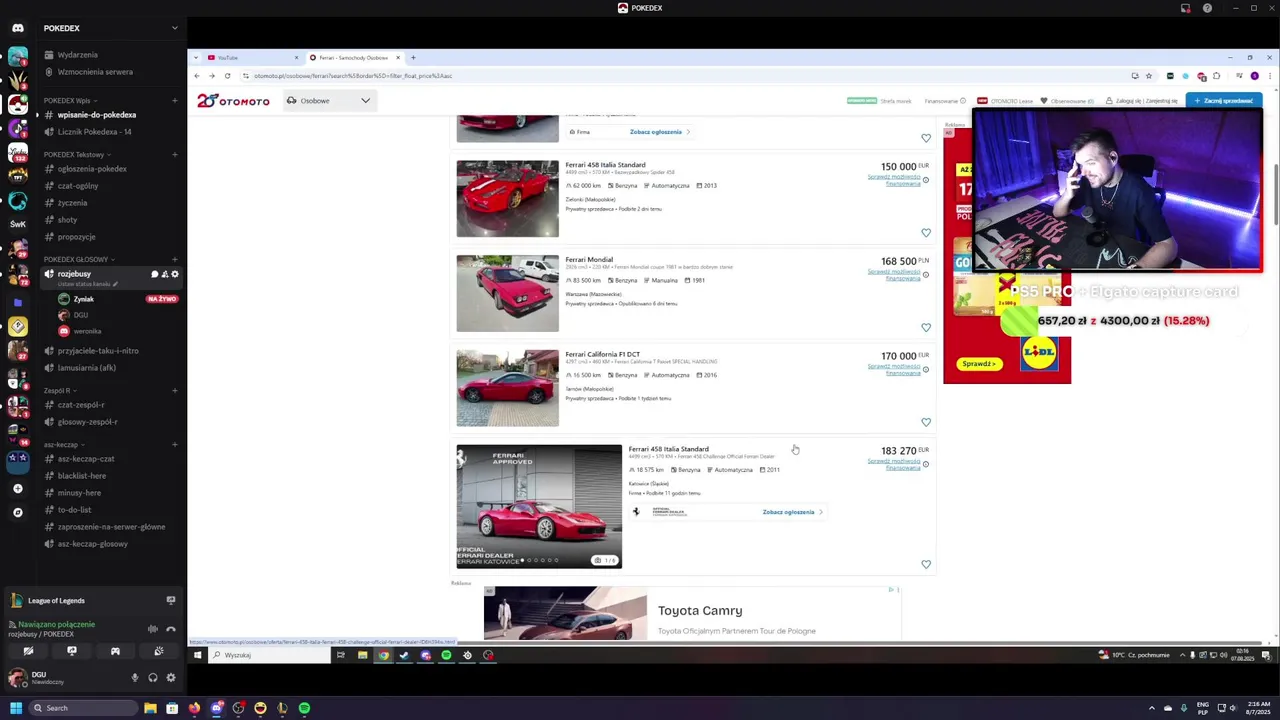Open chat for the rozjebusy voice channel
The image size is (1280, 720).
tap(155, 274)
